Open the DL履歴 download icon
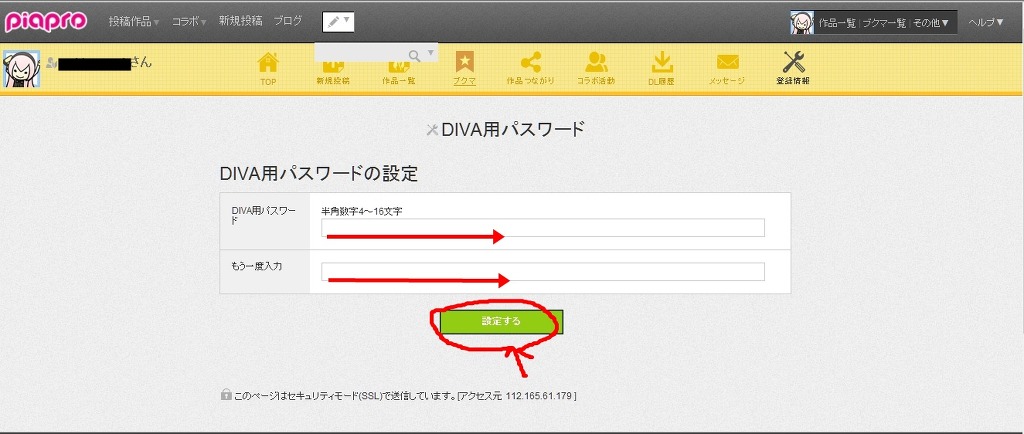The height and width of the screenshot is (434, 1024). point(662,69)
